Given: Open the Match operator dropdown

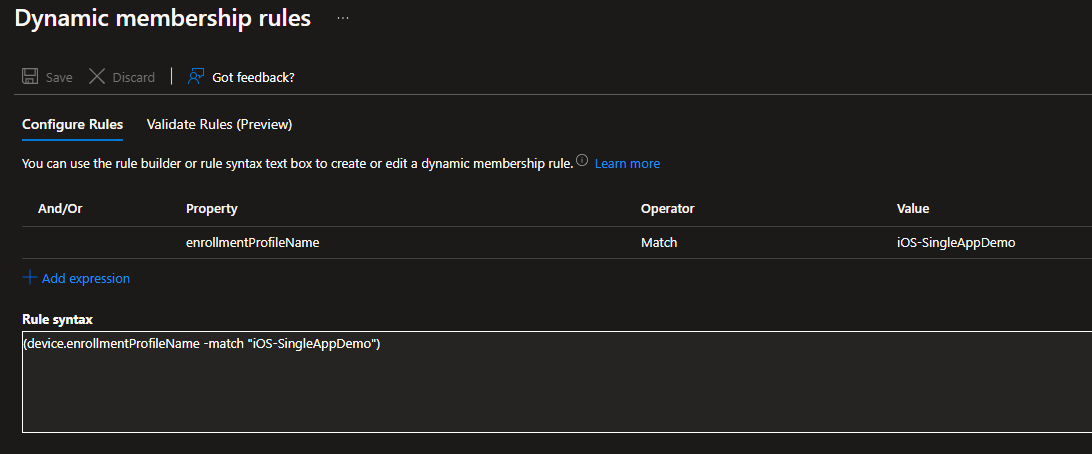Looking at the screenshot, I should 658,243.
